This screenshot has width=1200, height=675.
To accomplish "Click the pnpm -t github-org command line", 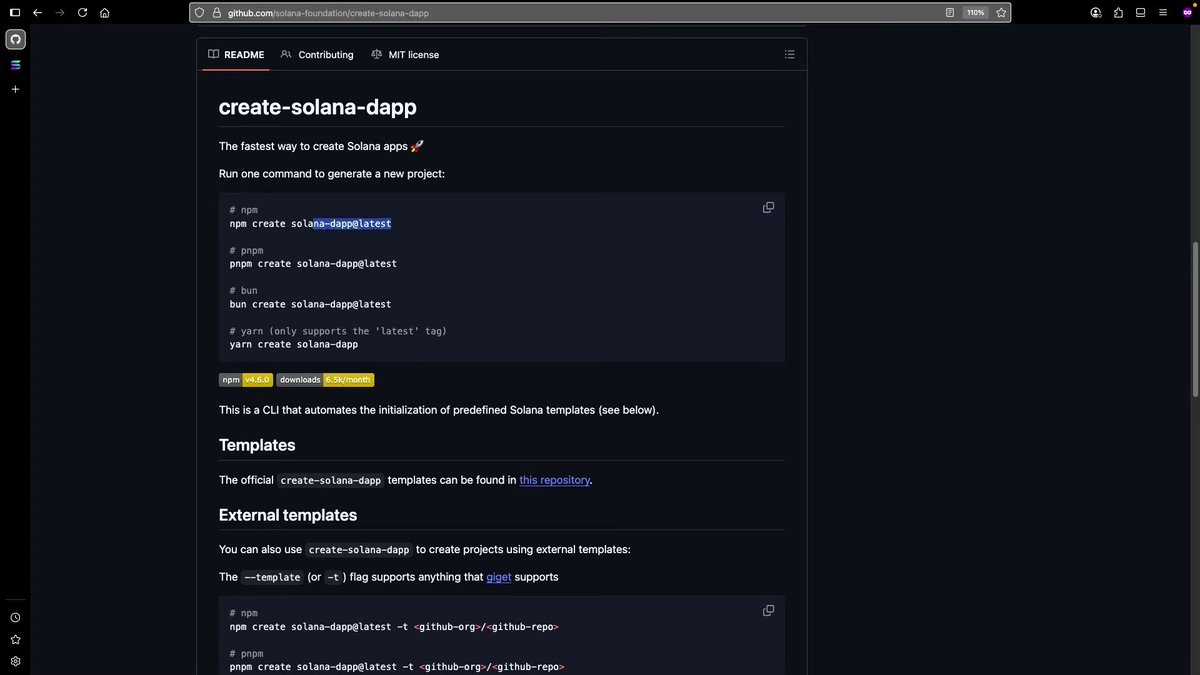I will point(397,667).
